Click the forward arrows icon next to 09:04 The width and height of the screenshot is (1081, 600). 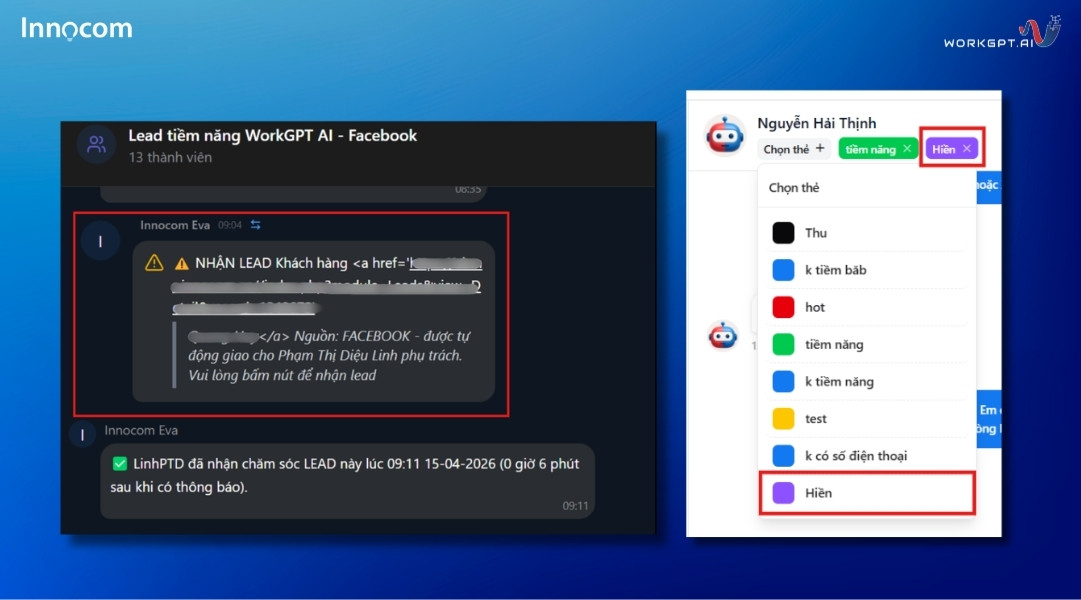256,225
